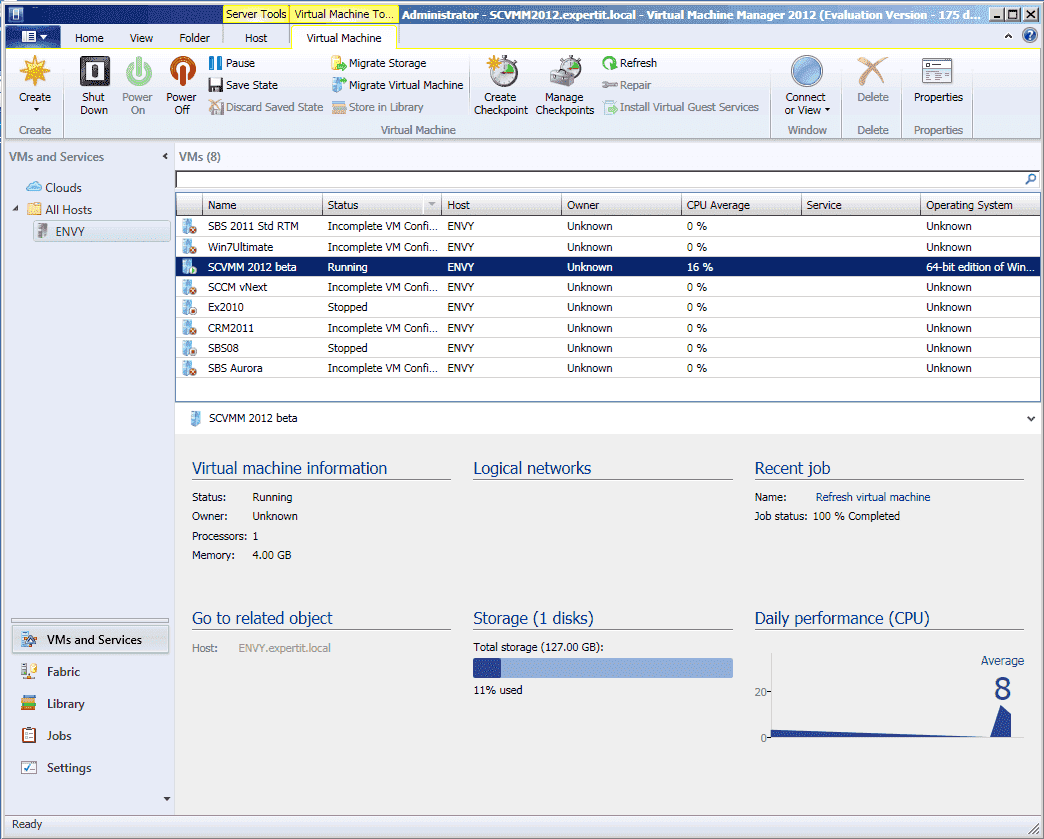Screen dimensions: 1044x839
Task: Open the help question mark icon
Action: click(x=1029, y=36)
